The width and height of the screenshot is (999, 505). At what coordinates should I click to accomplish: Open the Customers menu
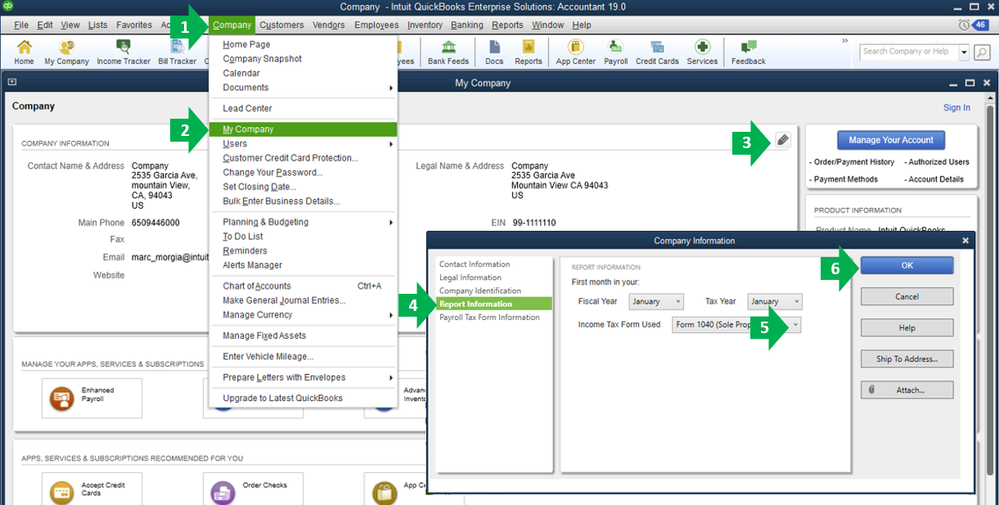(x=282, y=25)
